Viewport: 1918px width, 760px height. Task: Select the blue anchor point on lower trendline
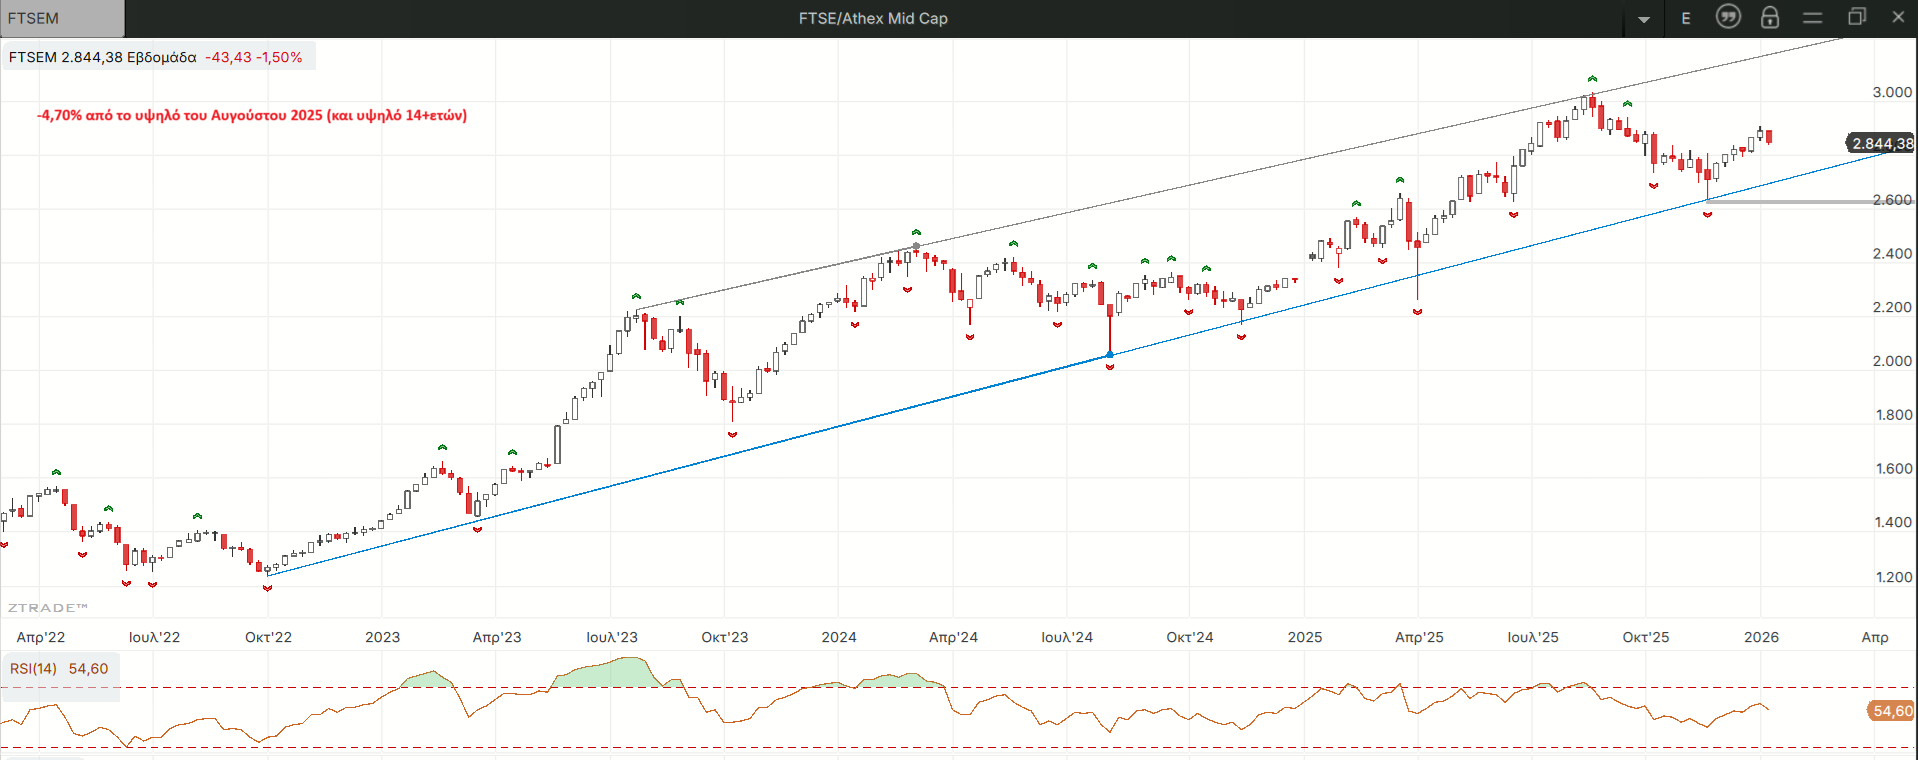pyautogui.click(x=1110, y=355)
